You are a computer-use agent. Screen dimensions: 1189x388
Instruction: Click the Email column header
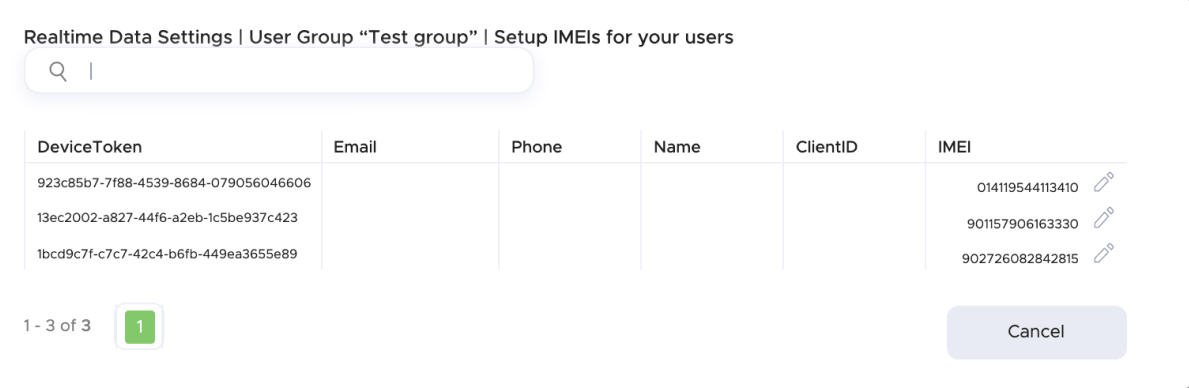coord(355,147)
